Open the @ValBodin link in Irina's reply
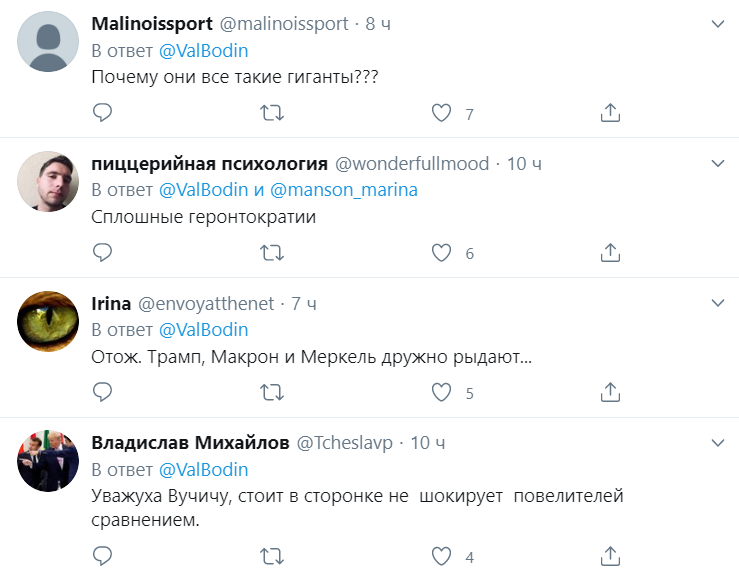This screenshot has width=739, height=577. (x=203, y=330)
